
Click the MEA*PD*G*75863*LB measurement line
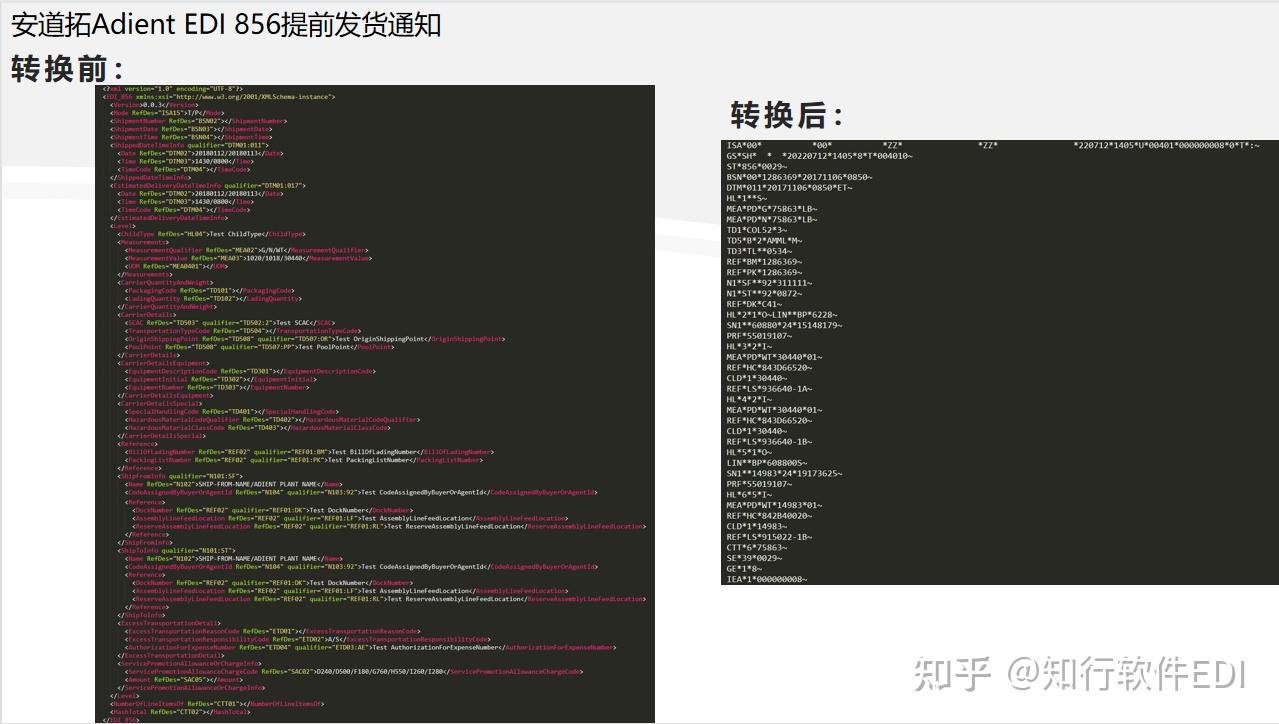(768, 207)
